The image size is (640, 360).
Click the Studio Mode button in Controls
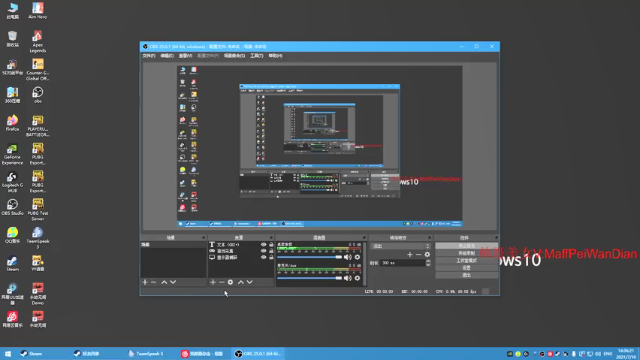point(467,260)
